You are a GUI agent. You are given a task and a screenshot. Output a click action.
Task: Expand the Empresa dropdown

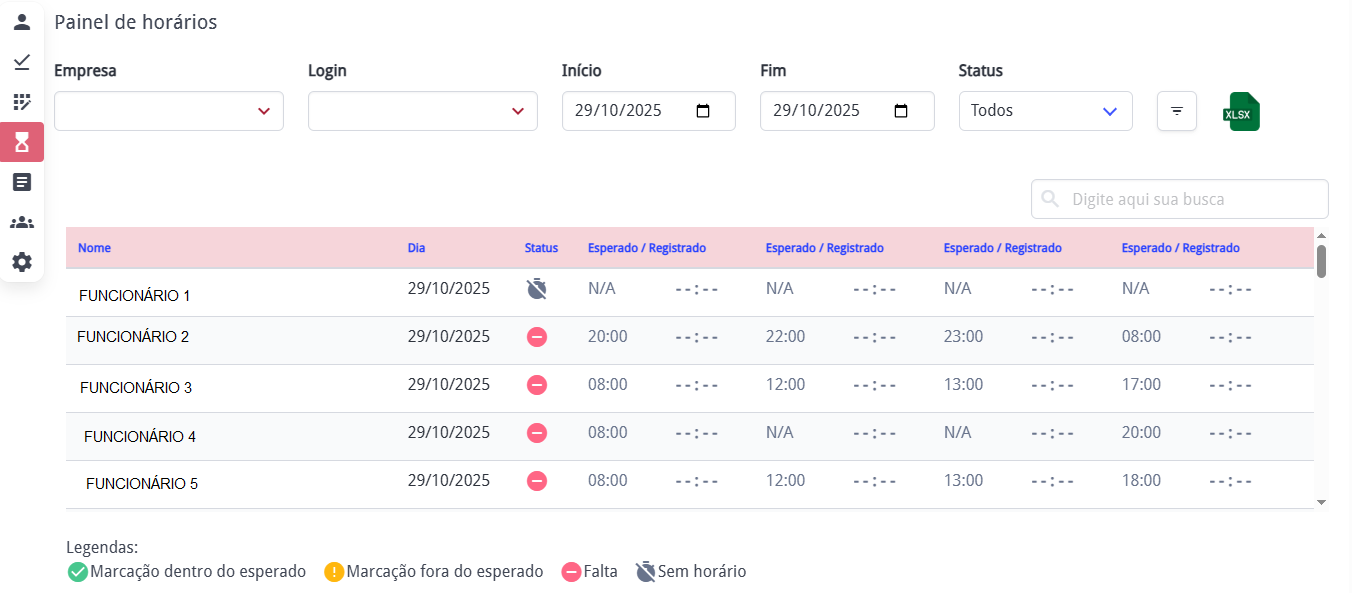coord(169,111)
